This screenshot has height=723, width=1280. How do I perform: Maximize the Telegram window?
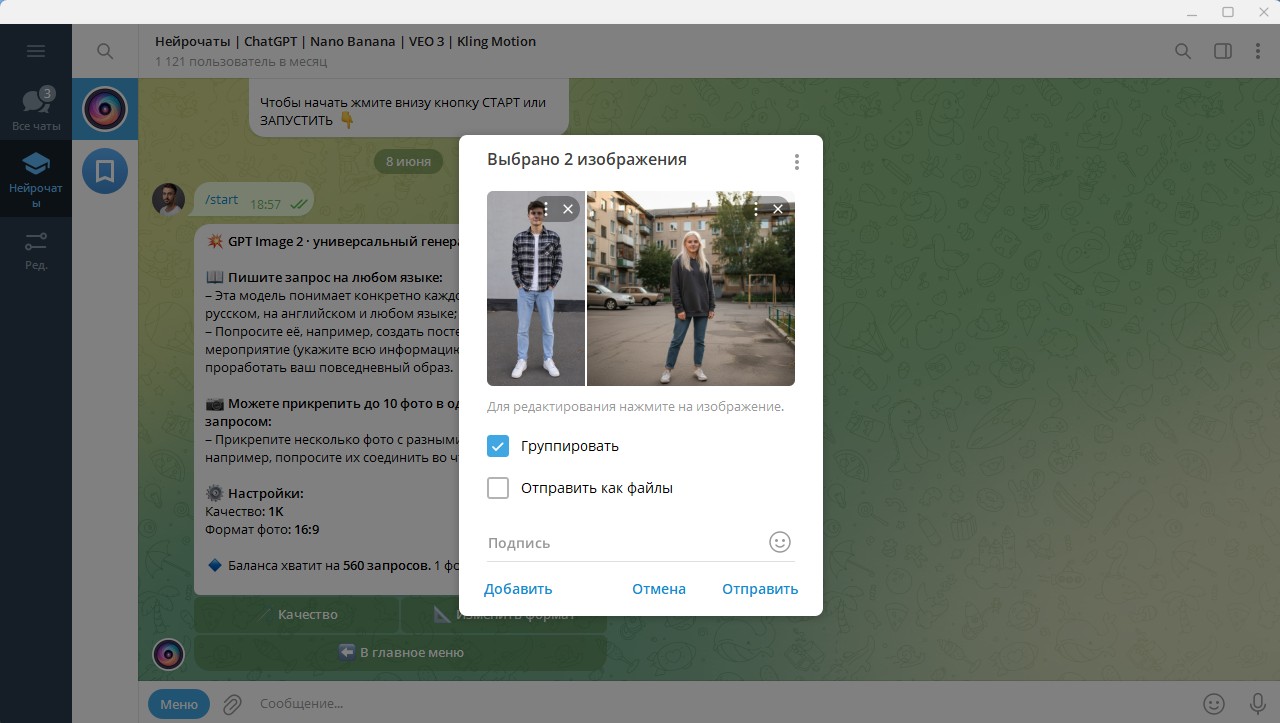(x=1228, y=12)
